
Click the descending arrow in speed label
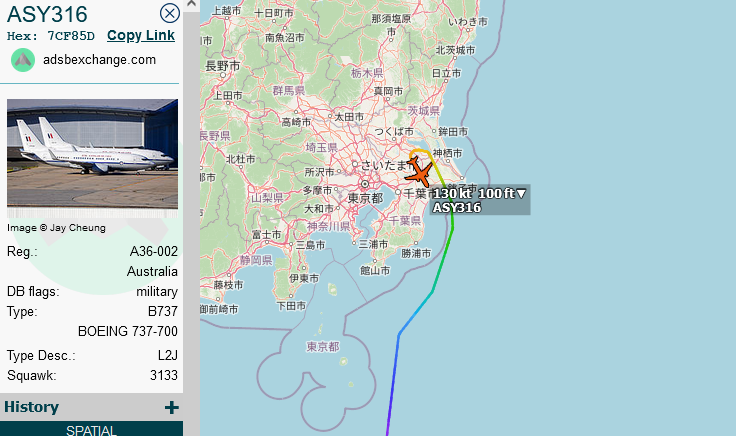[x=521, y=194]
